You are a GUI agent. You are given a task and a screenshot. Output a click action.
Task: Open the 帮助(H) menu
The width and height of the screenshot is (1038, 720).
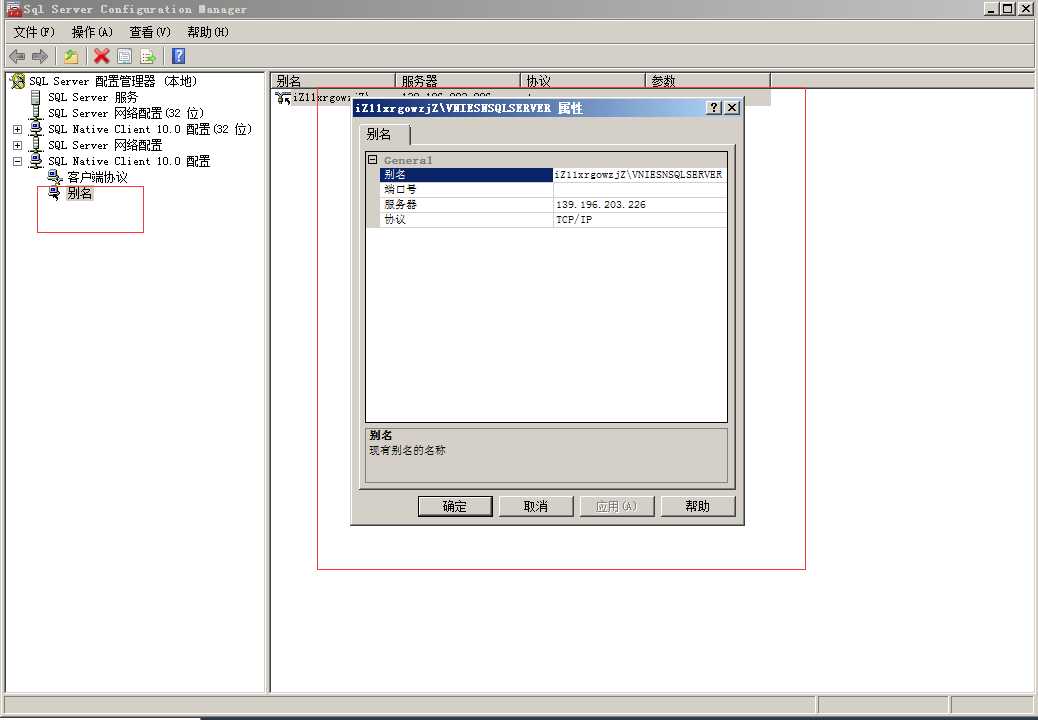tap(208, 32)
